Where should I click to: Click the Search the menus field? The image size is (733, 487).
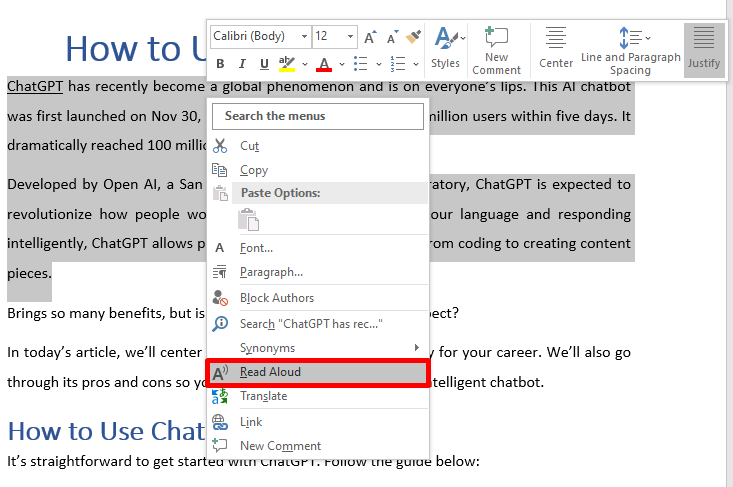click(x=318, y=116)
